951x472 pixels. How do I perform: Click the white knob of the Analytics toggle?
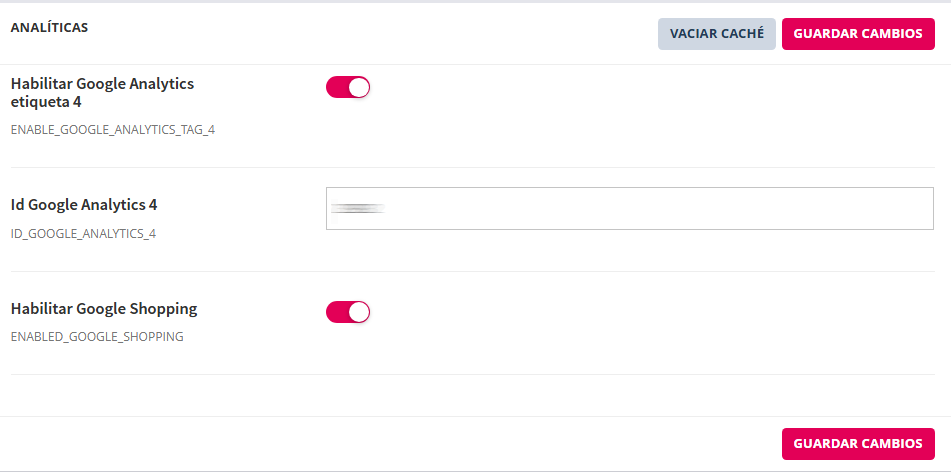[x=359, y=87]
